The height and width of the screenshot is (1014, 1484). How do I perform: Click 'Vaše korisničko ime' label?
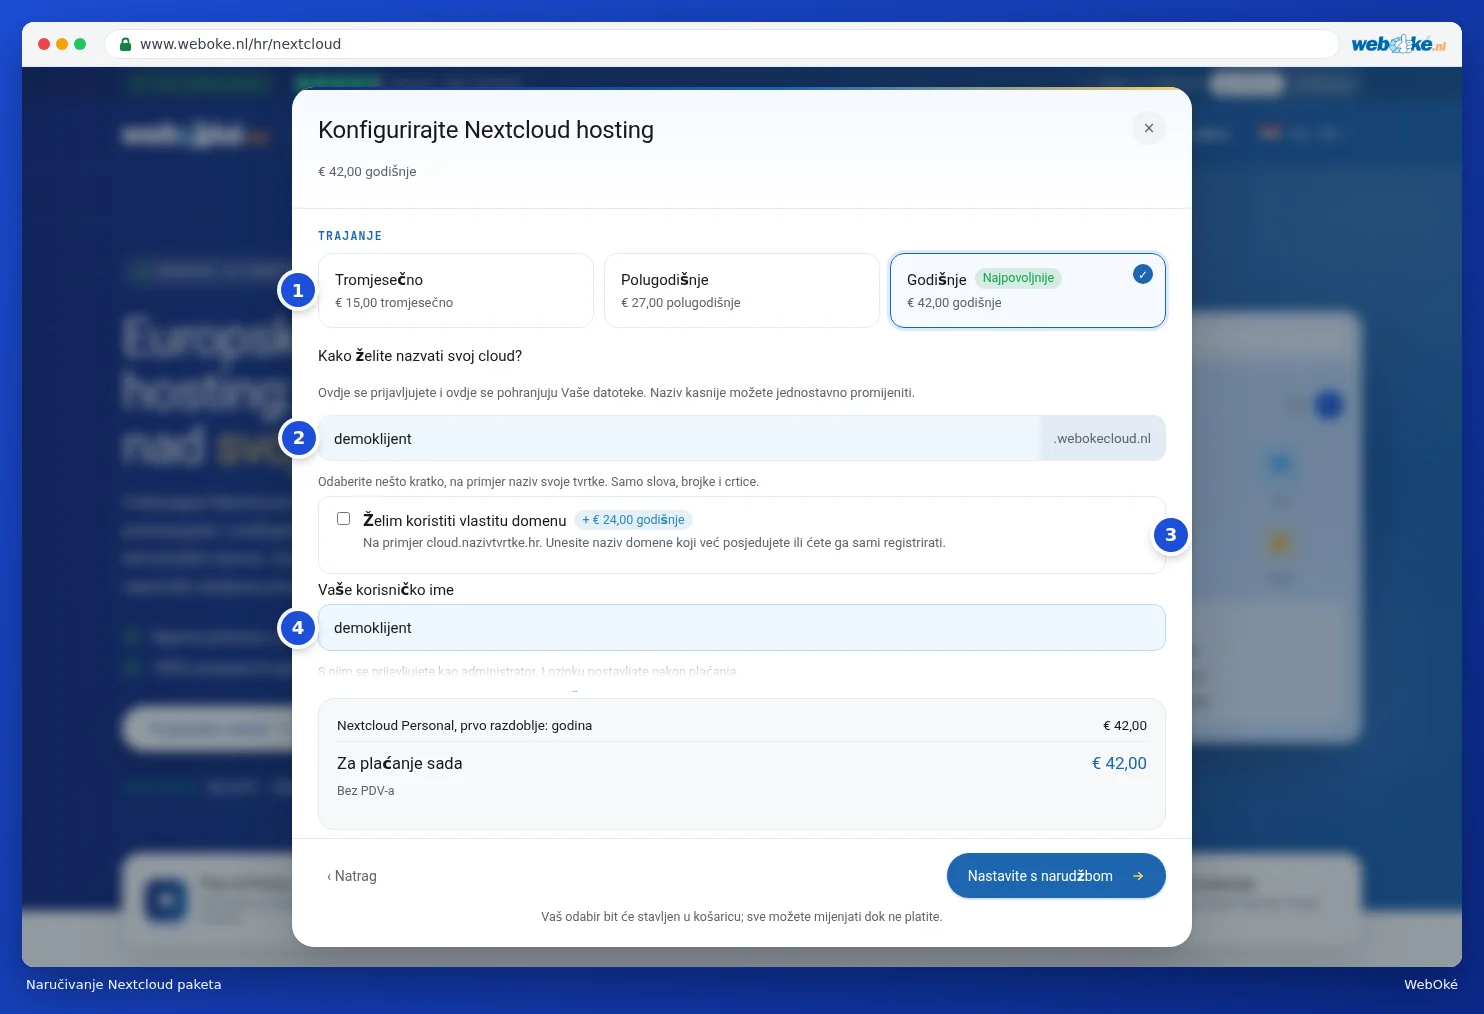[386, 590]
